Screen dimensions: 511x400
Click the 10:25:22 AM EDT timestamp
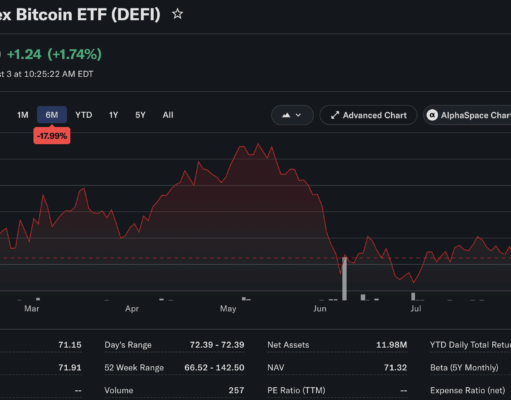tap(59, 74)
